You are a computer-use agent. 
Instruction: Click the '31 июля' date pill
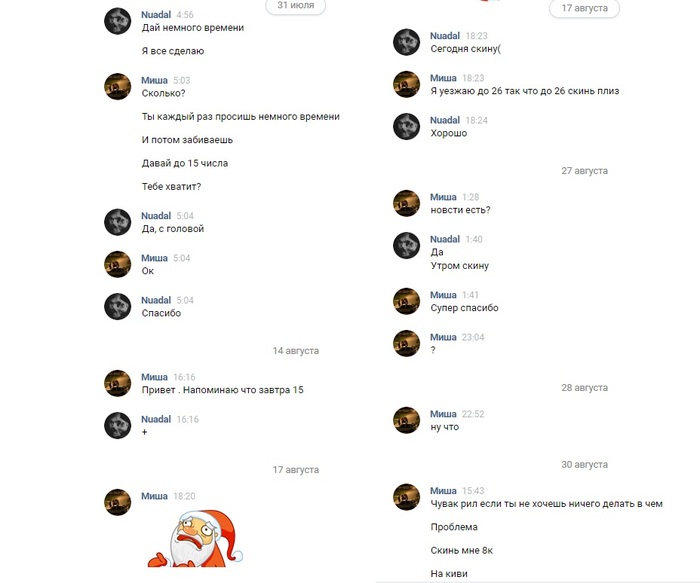click(296, 6)
